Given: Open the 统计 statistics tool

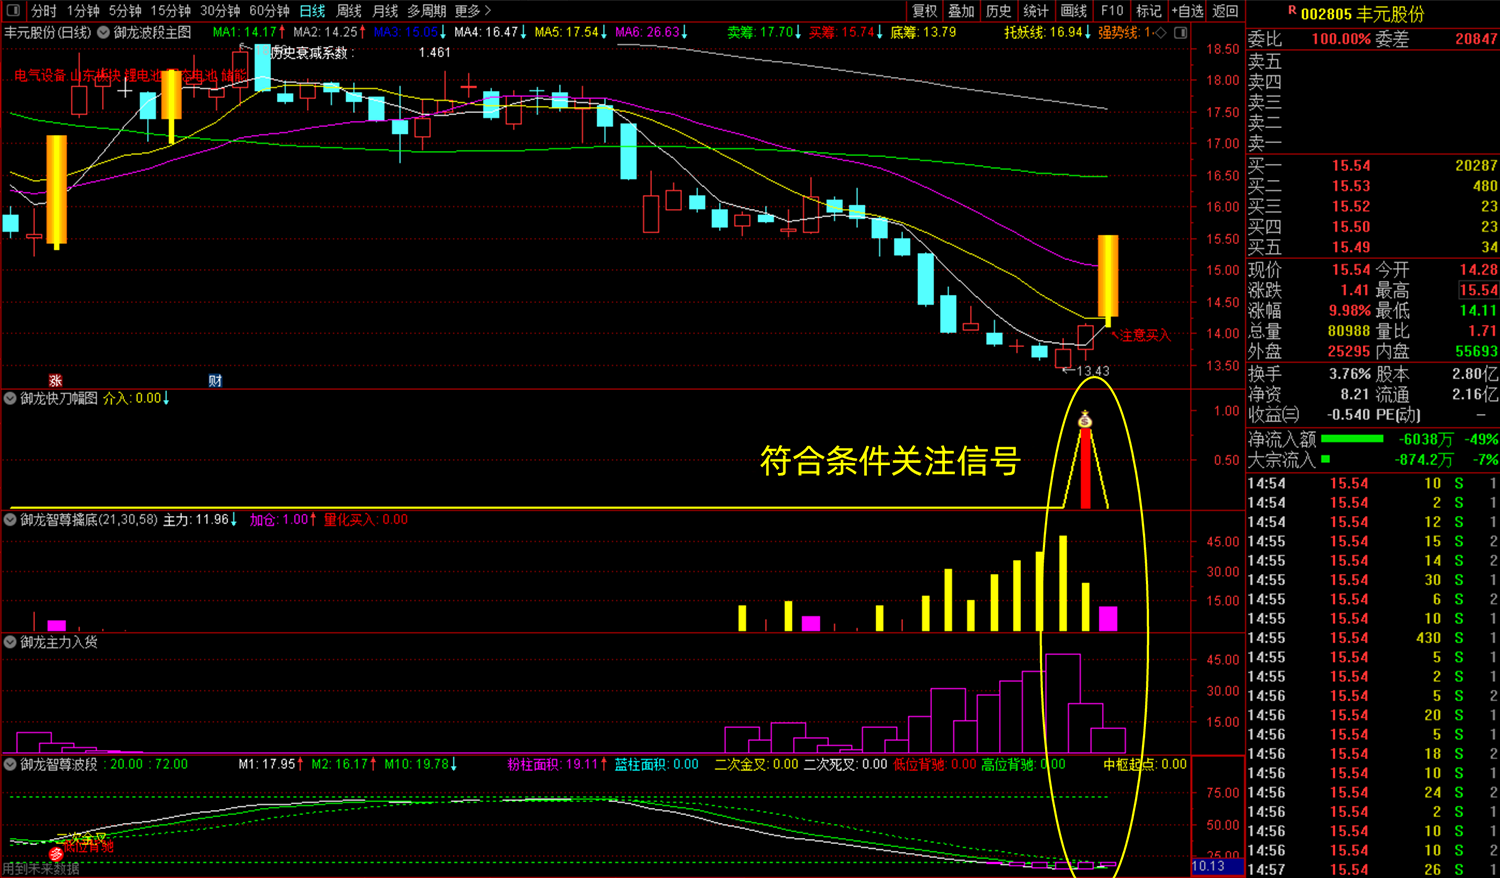Looking at the screenshot, I should point(1035,11).
